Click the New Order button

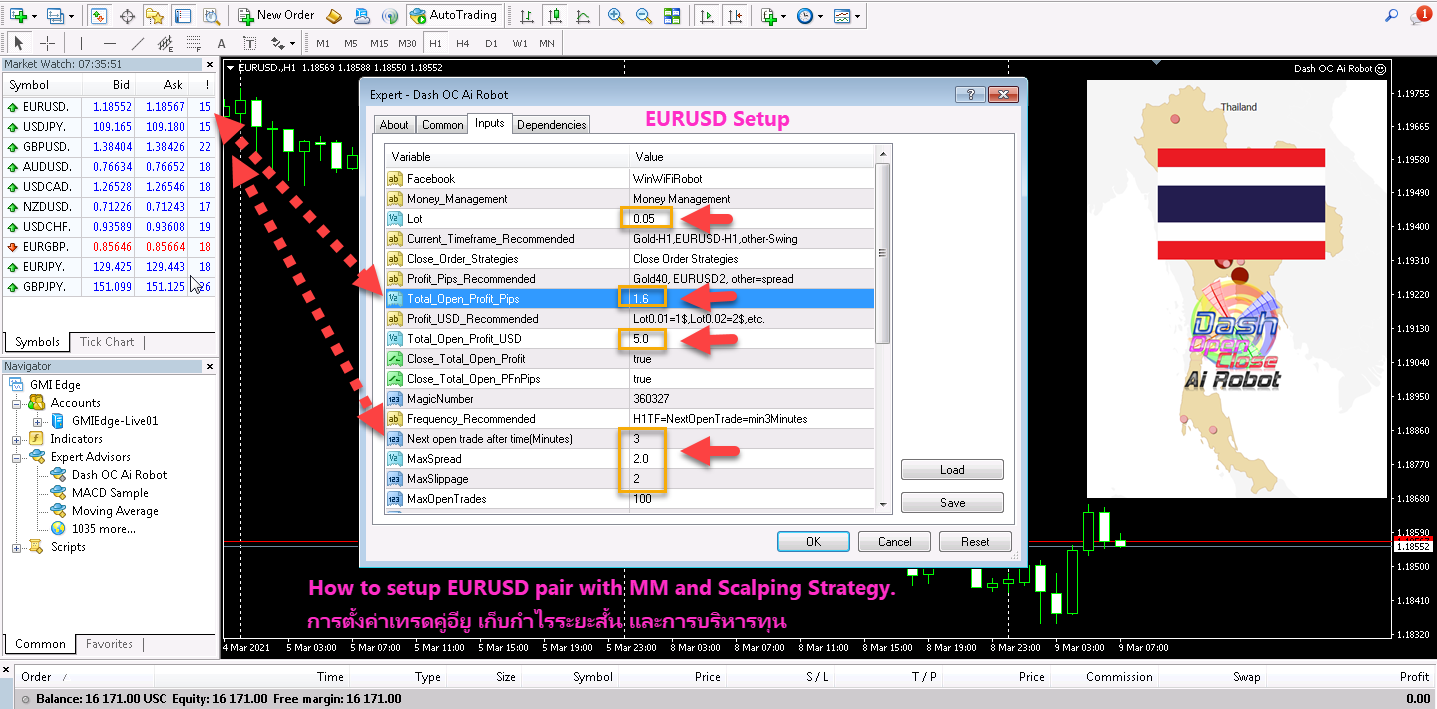[277, 15]
